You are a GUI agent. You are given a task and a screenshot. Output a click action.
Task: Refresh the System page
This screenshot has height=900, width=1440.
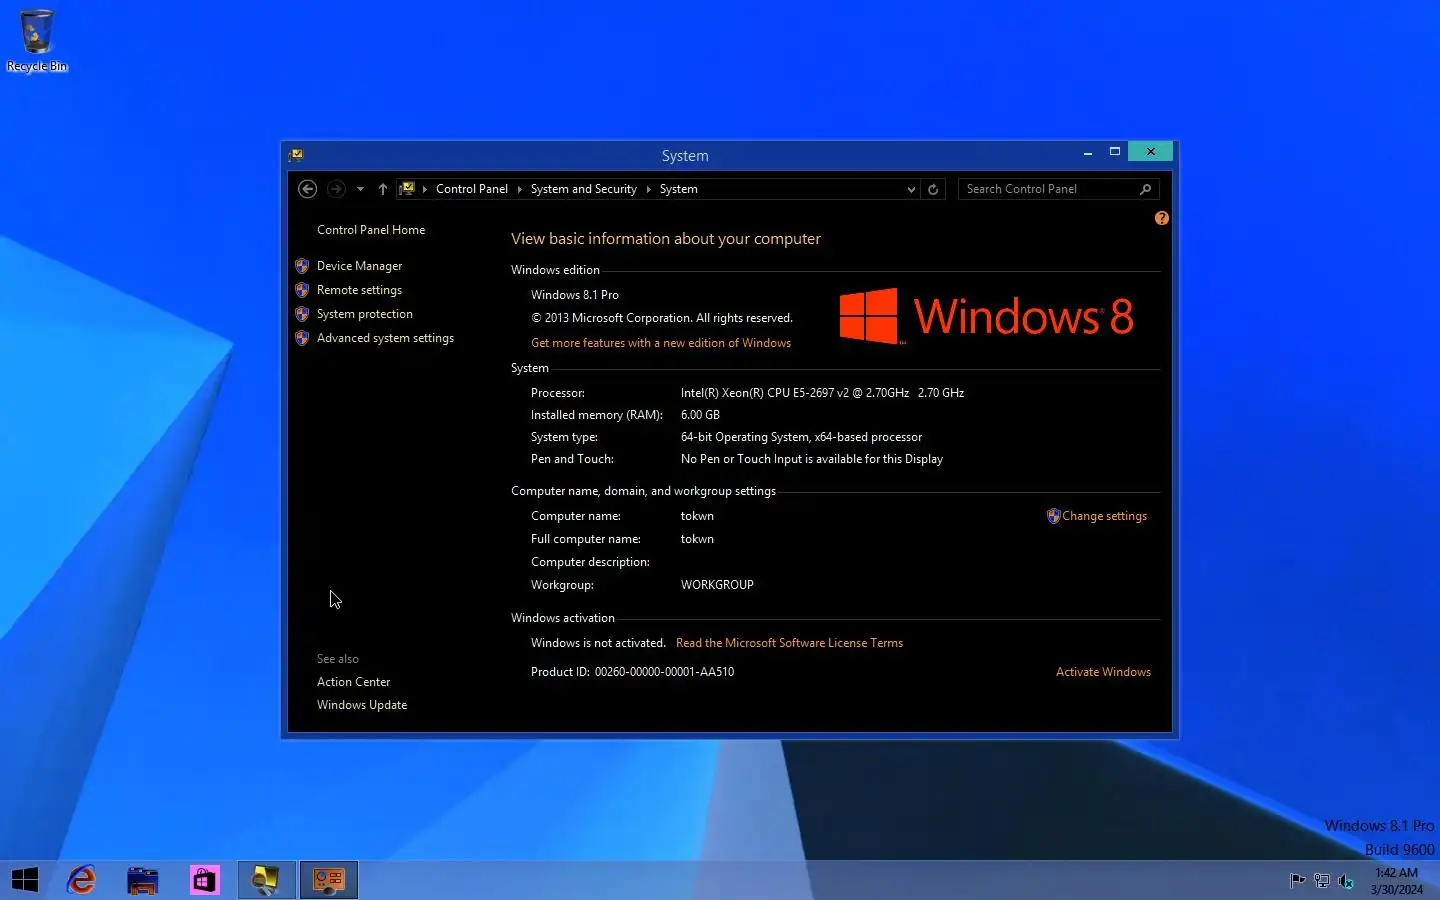click(x=933, y=189)
